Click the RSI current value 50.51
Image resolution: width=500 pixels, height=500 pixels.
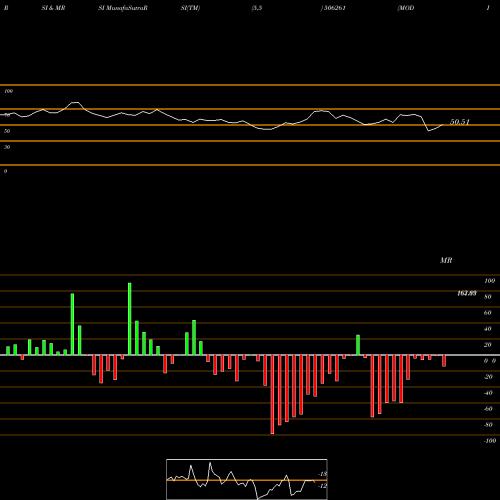coord(460,122)
